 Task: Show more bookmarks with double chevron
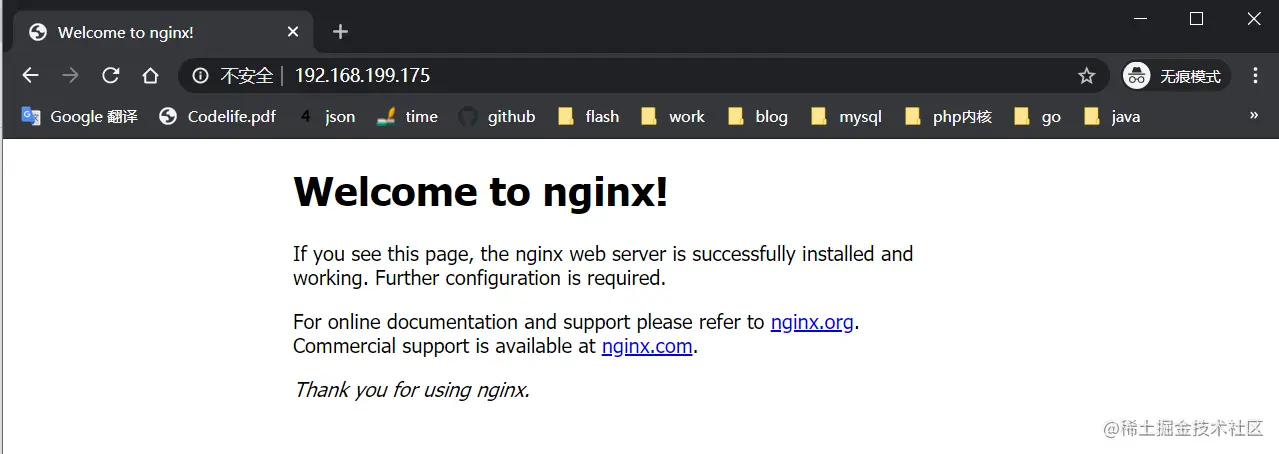coord(1254,116)
